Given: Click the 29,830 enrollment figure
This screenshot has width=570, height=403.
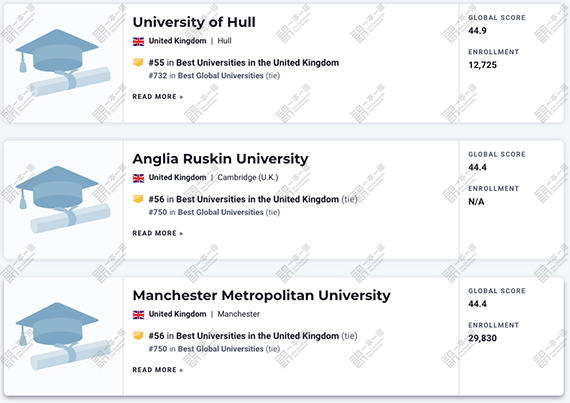Looking at the screenshot, I should click(x=482, y=338).
